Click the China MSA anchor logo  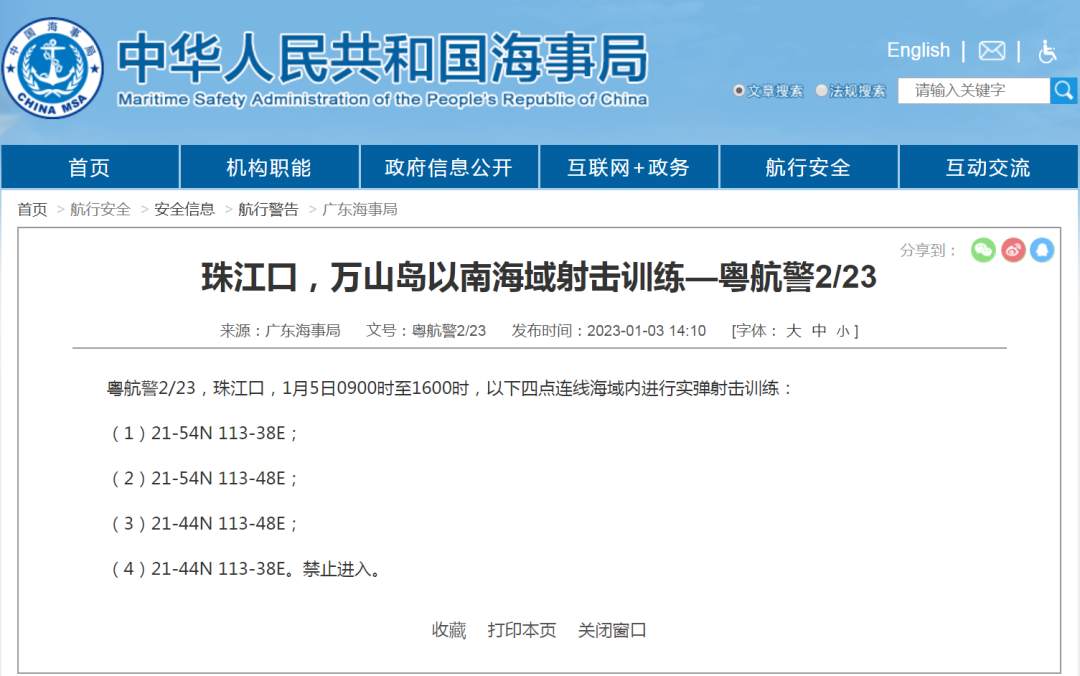pyautogui.click(x=52, y=67)
